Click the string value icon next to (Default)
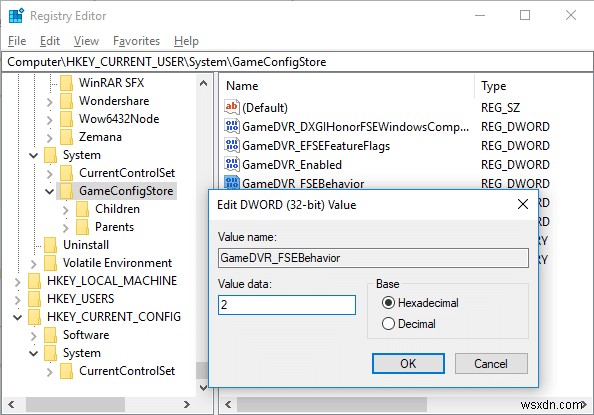594x415 pixels. pos(231,107)
